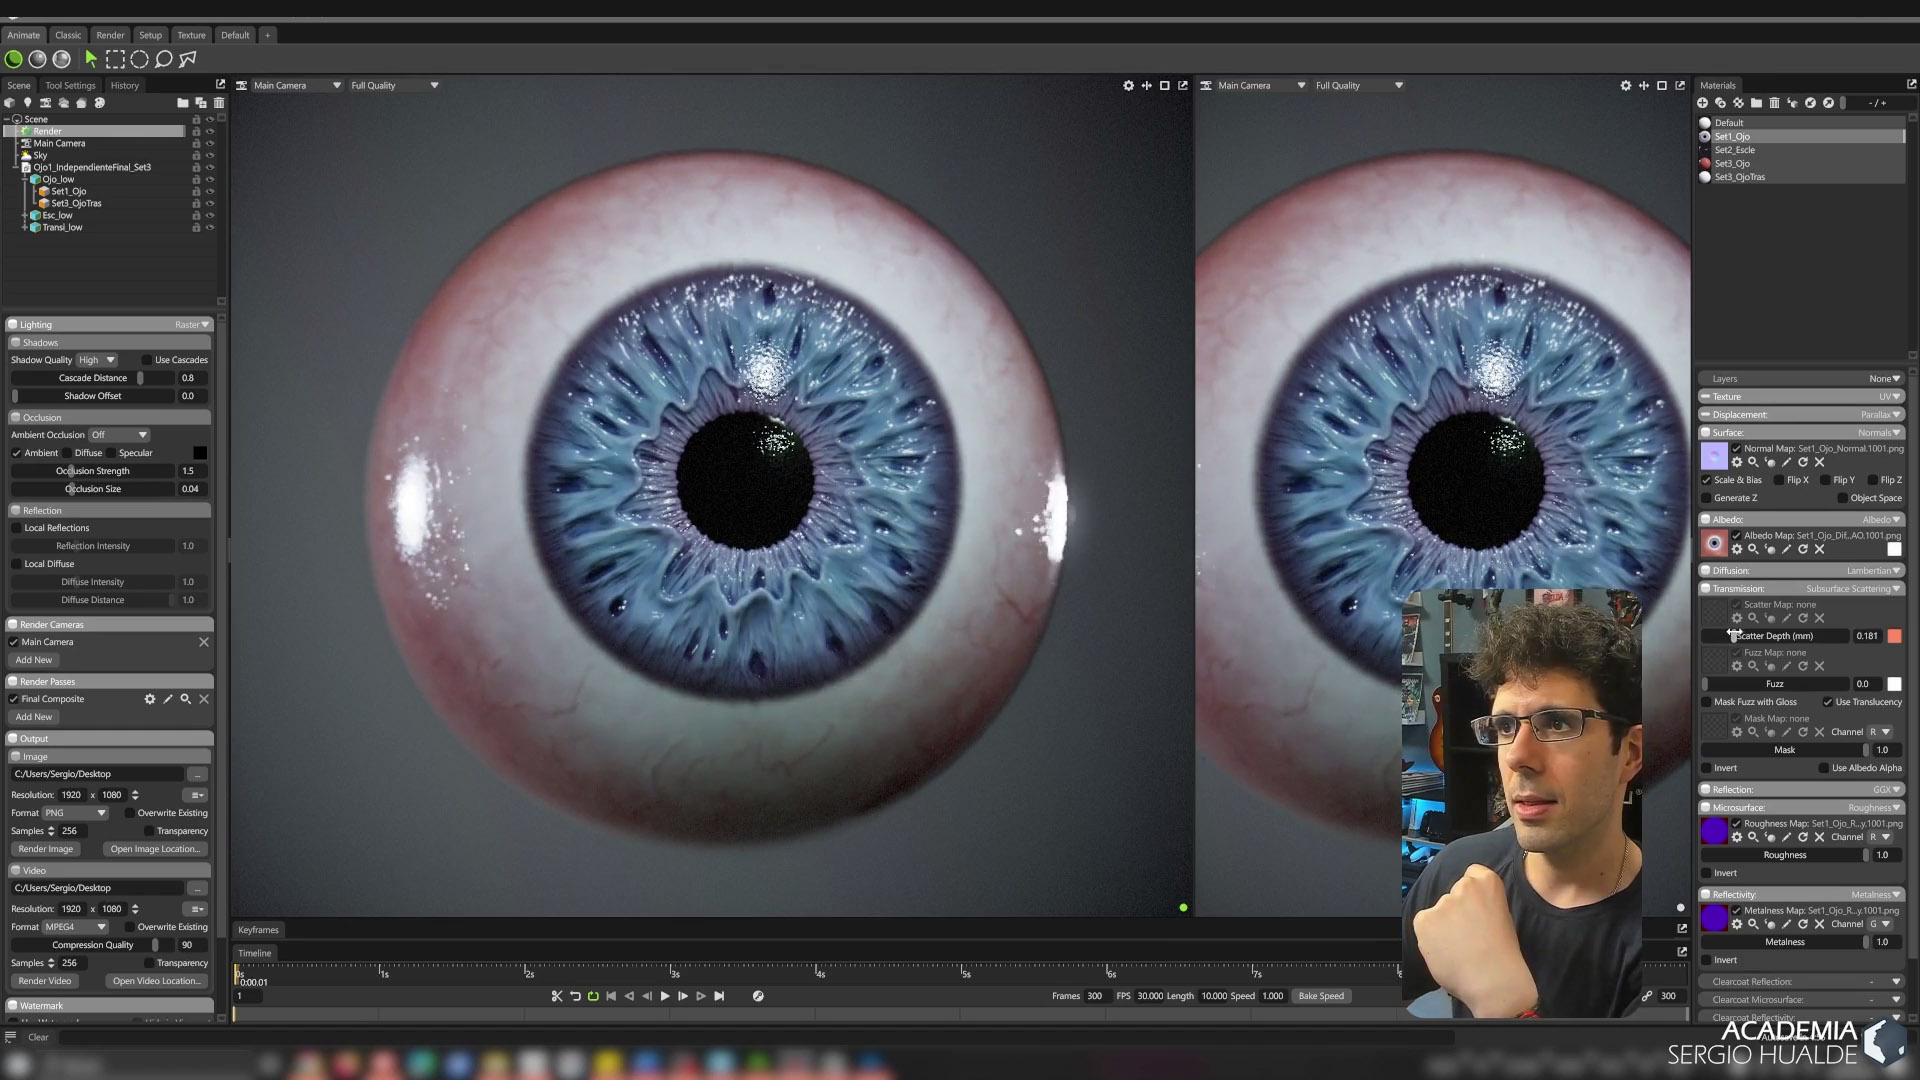This screenshot has width=1920, height=1080.
Task: Delete selected object with trash icon
Action: click(x=218, y=102)
